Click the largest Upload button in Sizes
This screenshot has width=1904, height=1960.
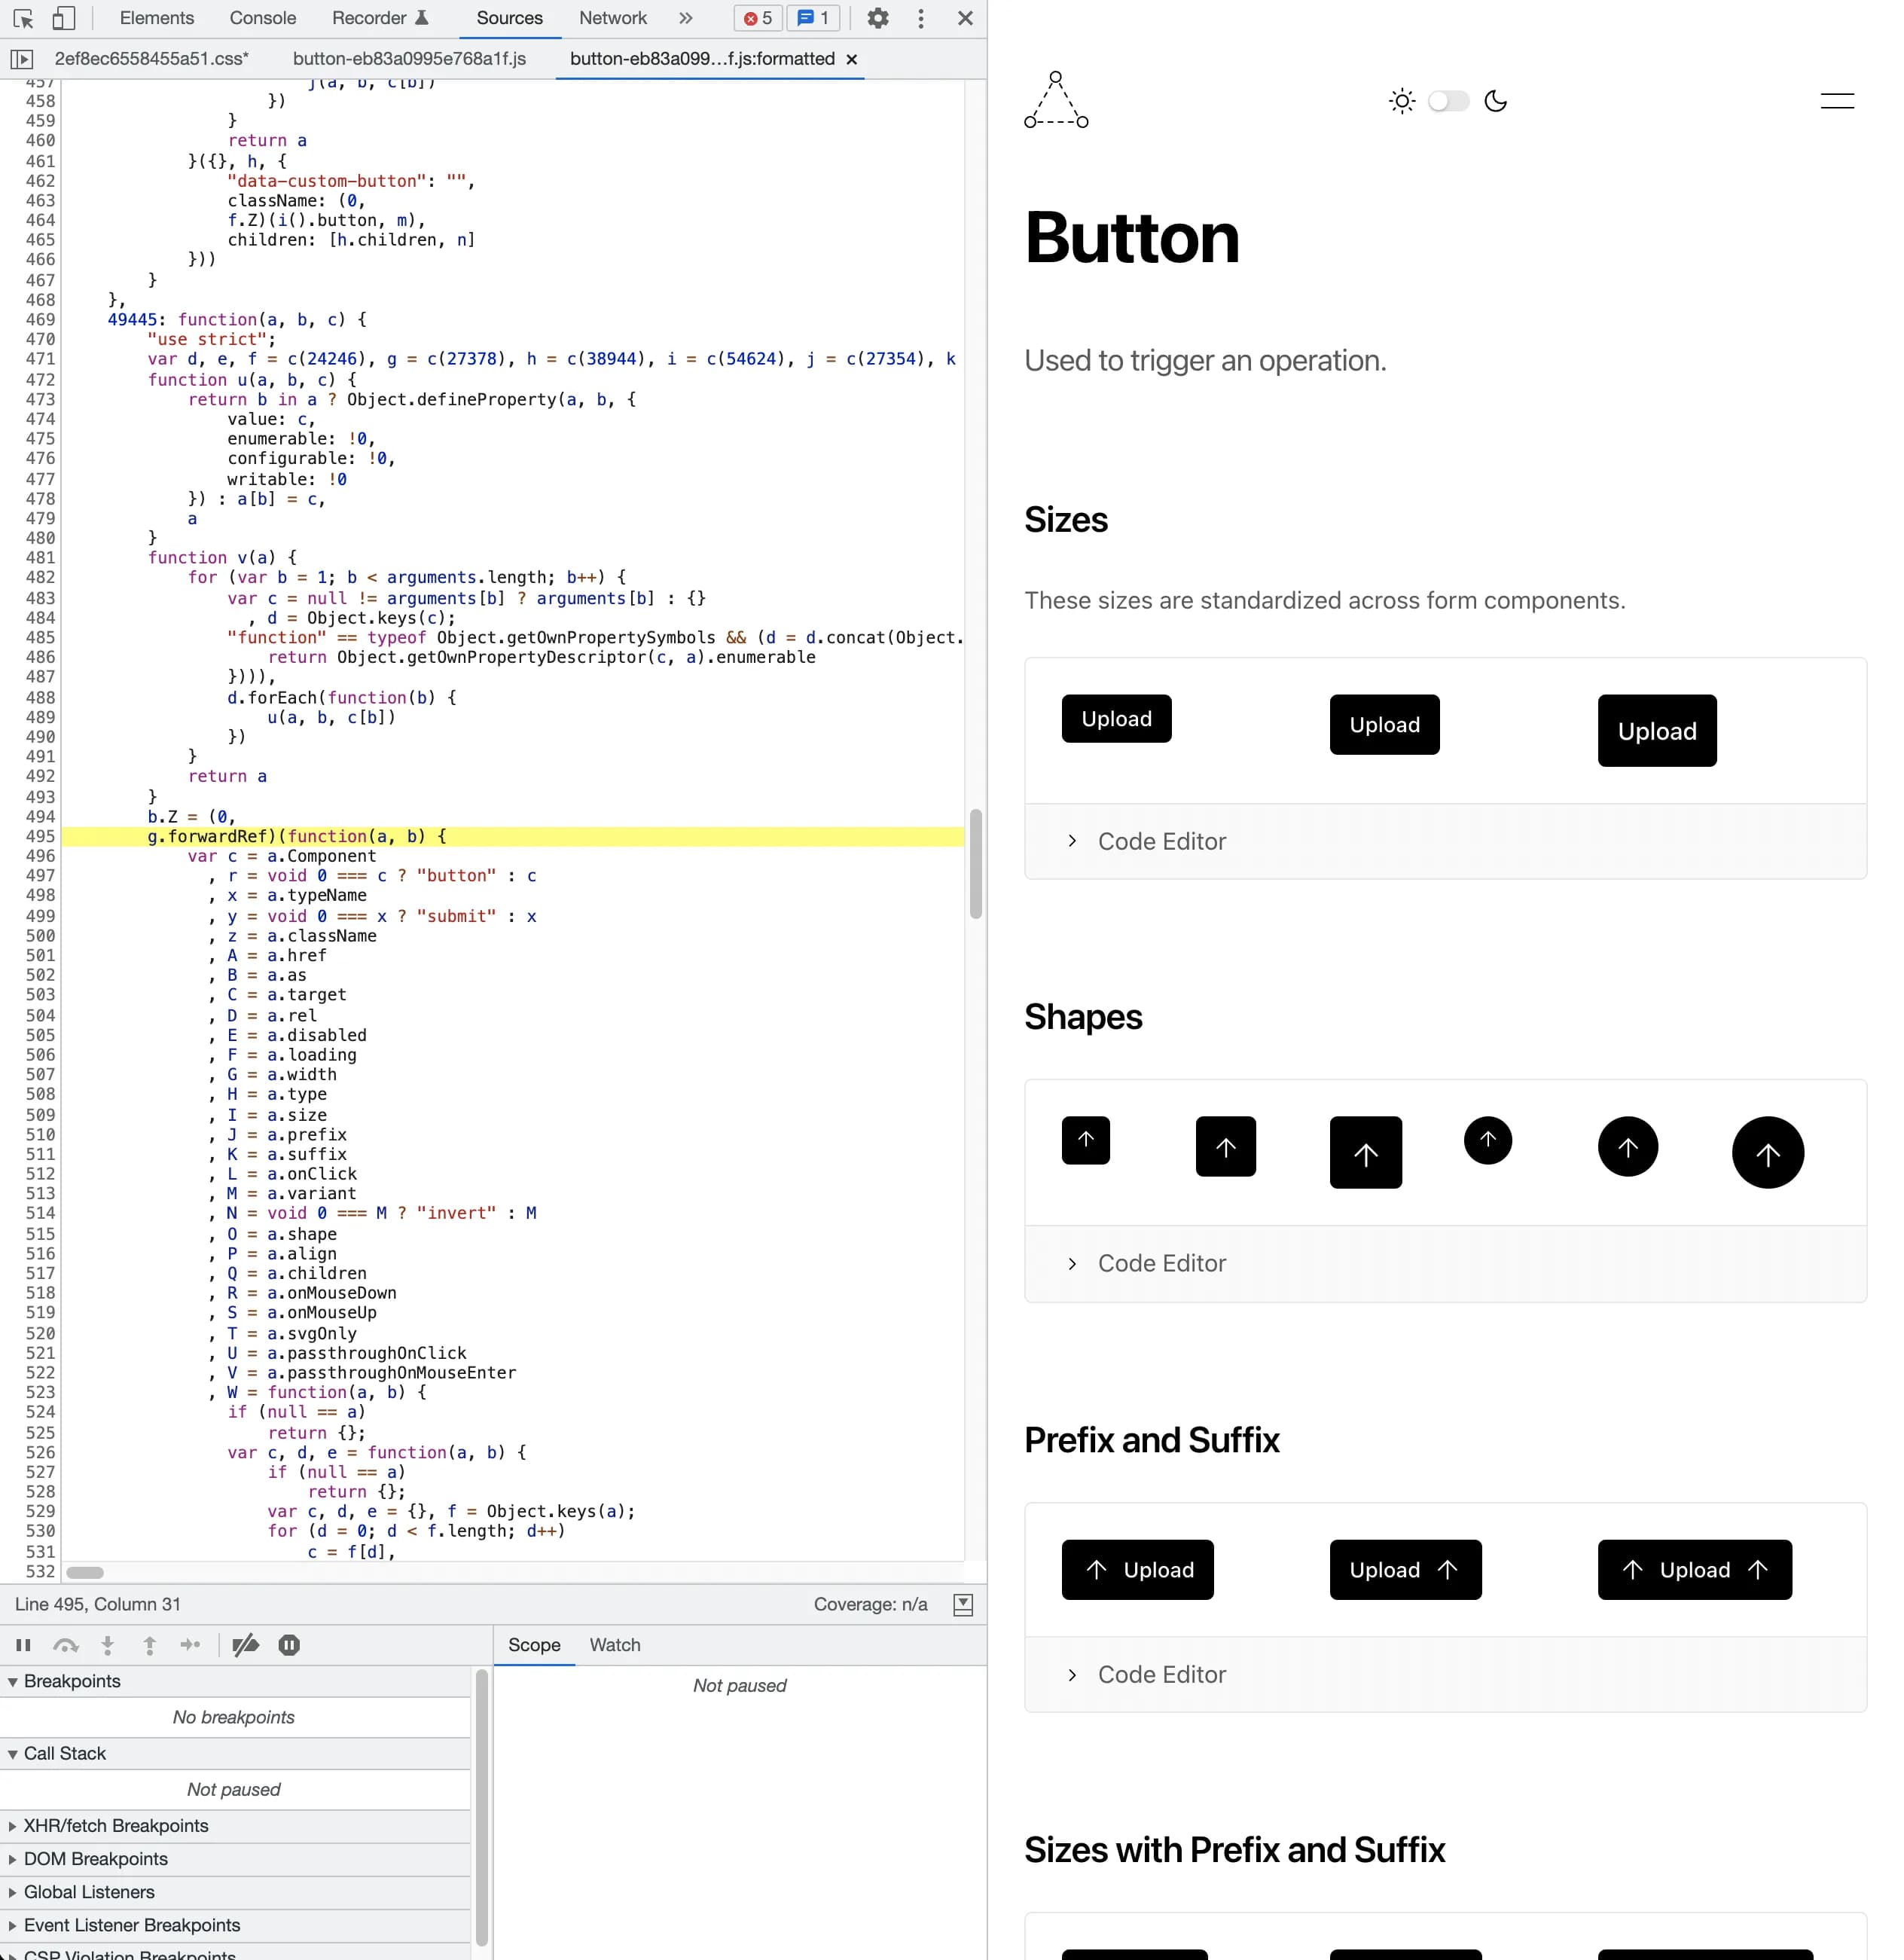pyautogui.click(x=1656, y=731)
